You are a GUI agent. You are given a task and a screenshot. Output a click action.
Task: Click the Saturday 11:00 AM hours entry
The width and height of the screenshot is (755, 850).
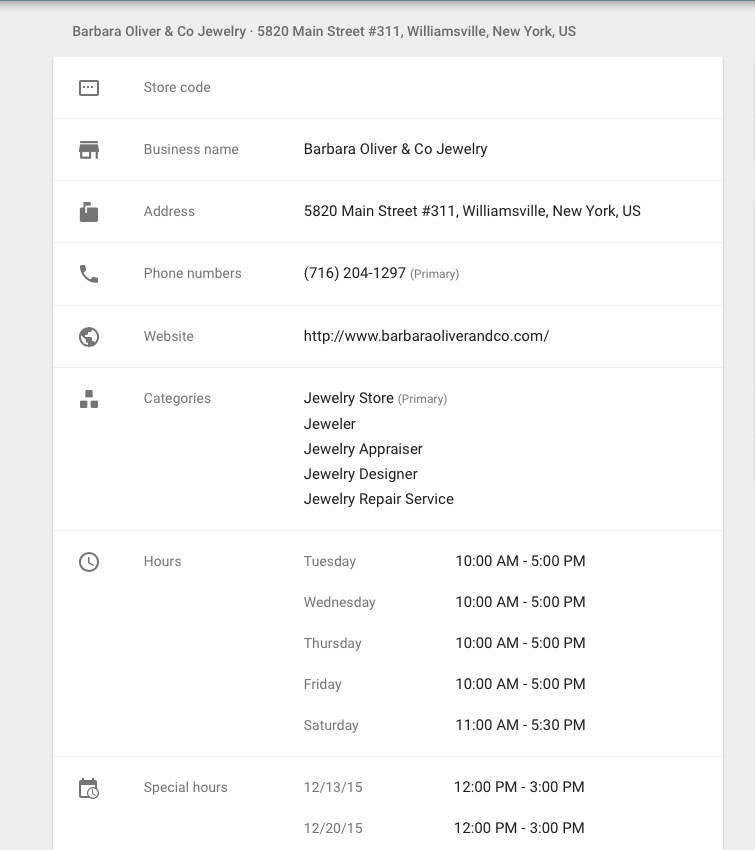520,725
